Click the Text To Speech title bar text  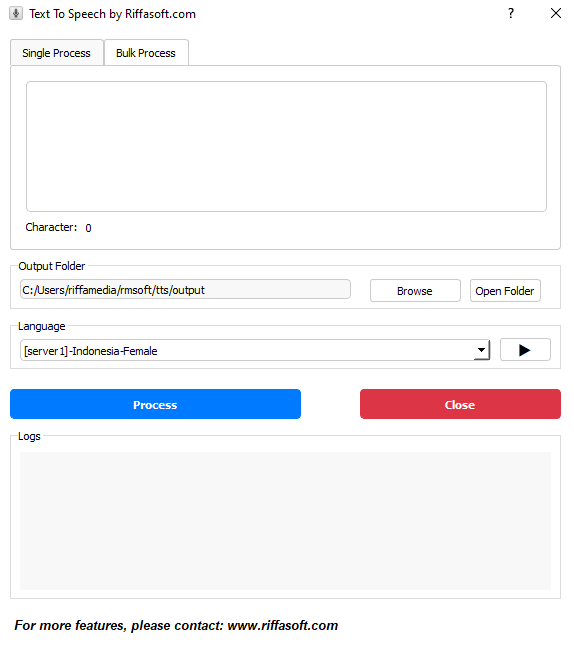click(112, 14)
